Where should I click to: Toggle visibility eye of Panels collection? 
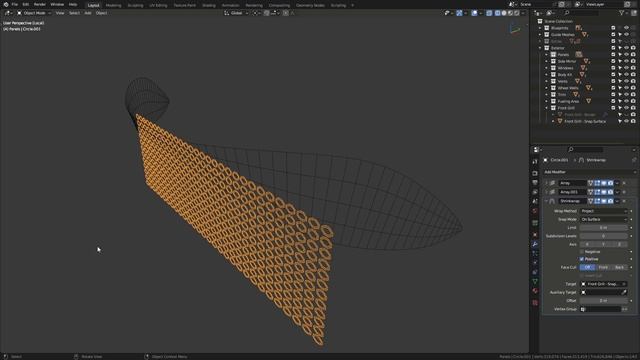(627, 55)
